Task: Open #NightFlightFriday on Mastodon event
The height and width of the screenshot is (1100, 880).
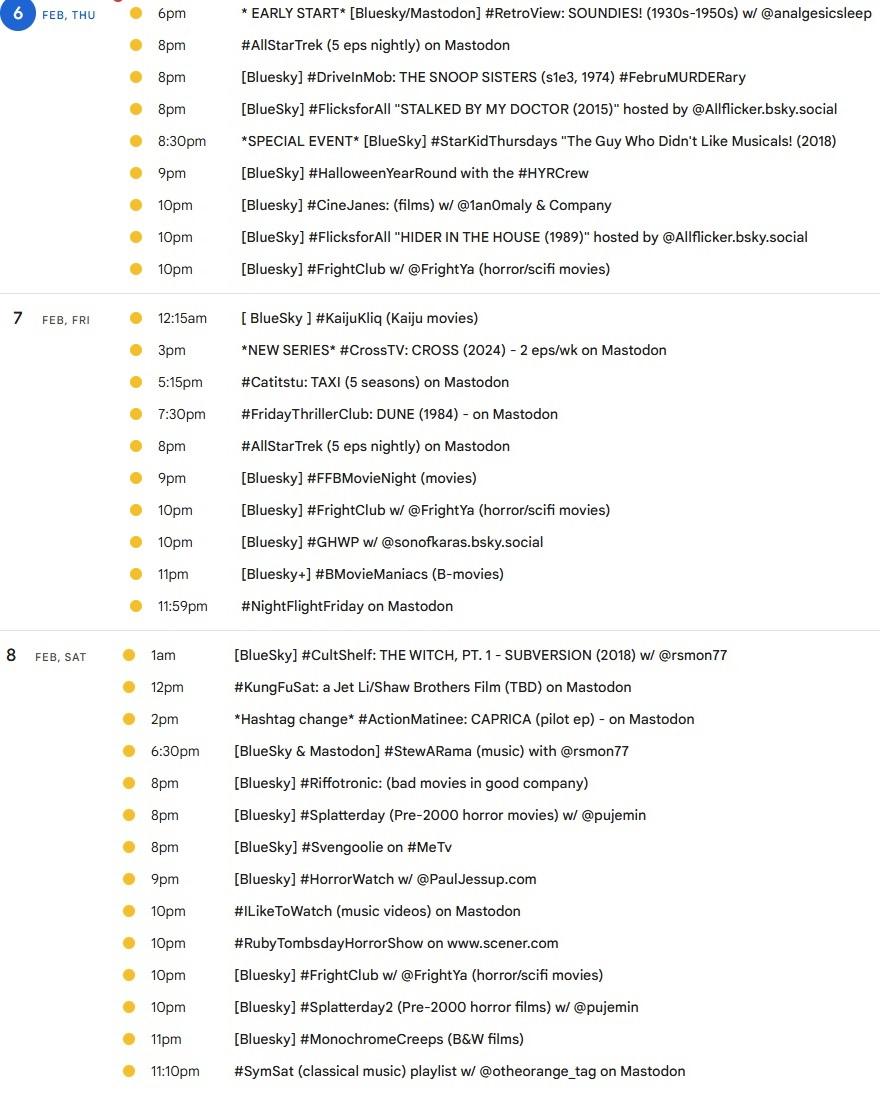Action: click(x=347, y=606)
